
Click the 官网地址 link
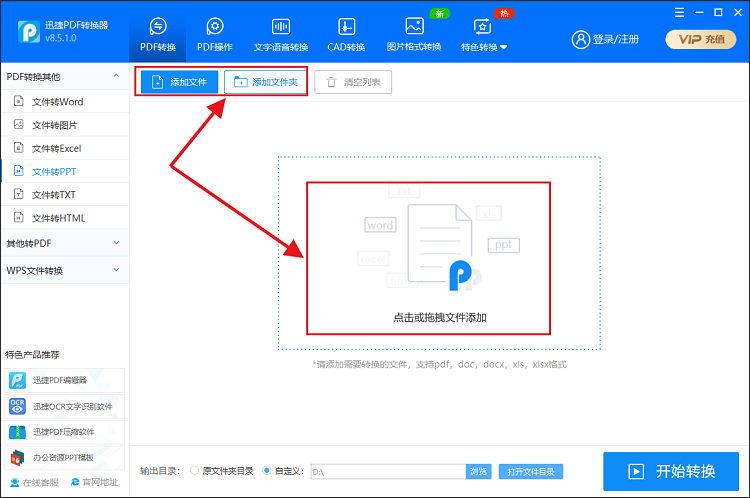(94, 482)
